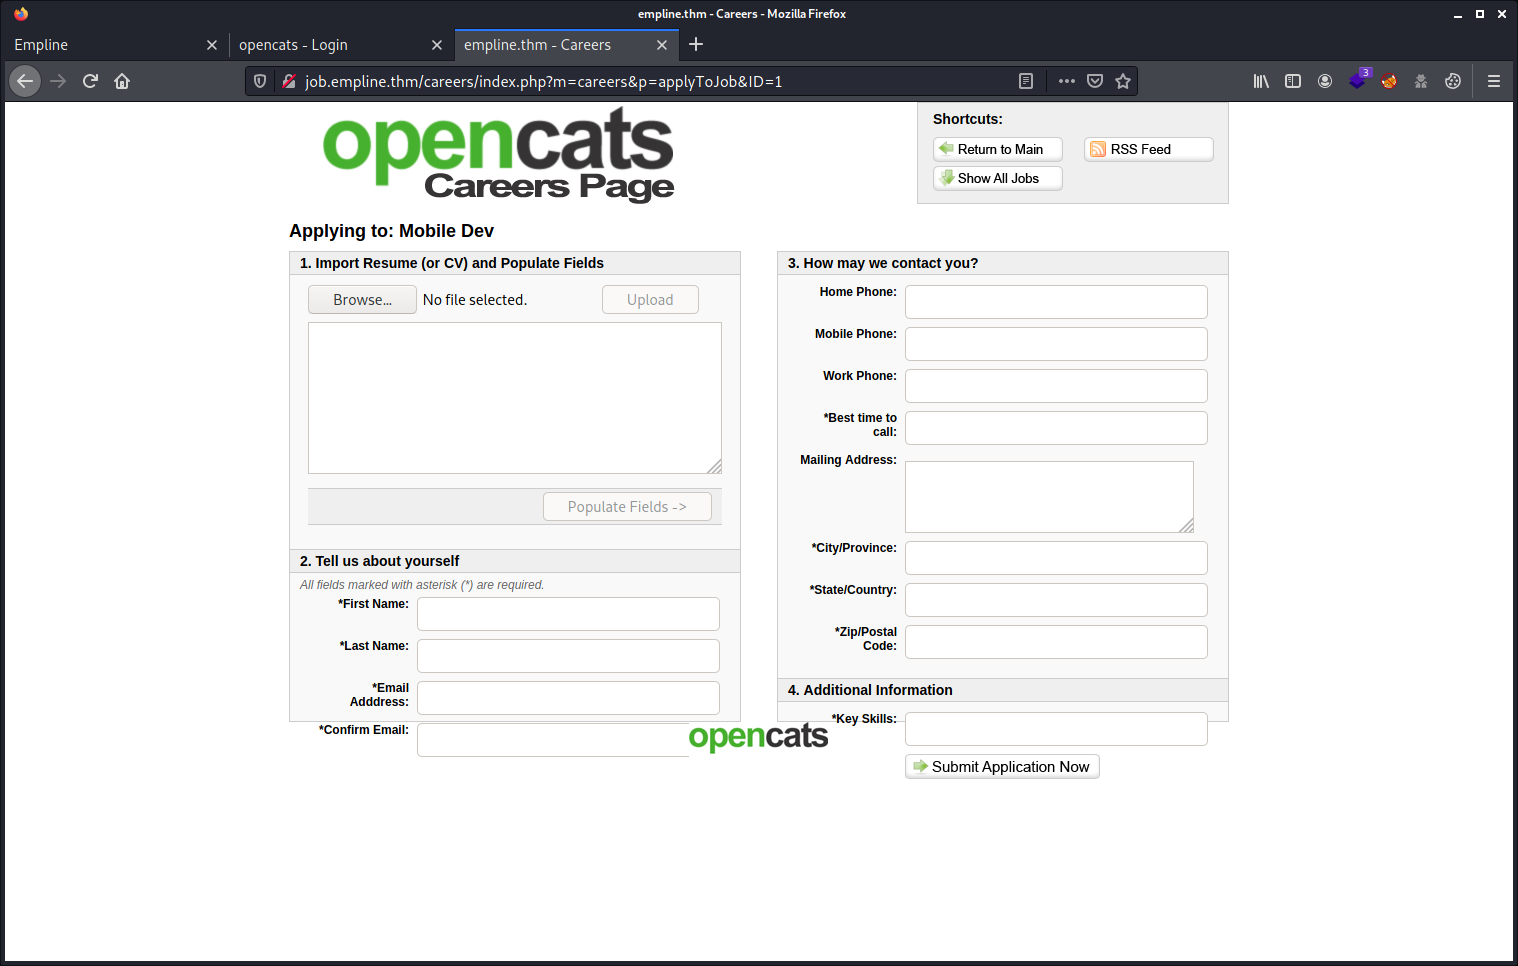Focus the City/Province field

[x=1056, y=558]
